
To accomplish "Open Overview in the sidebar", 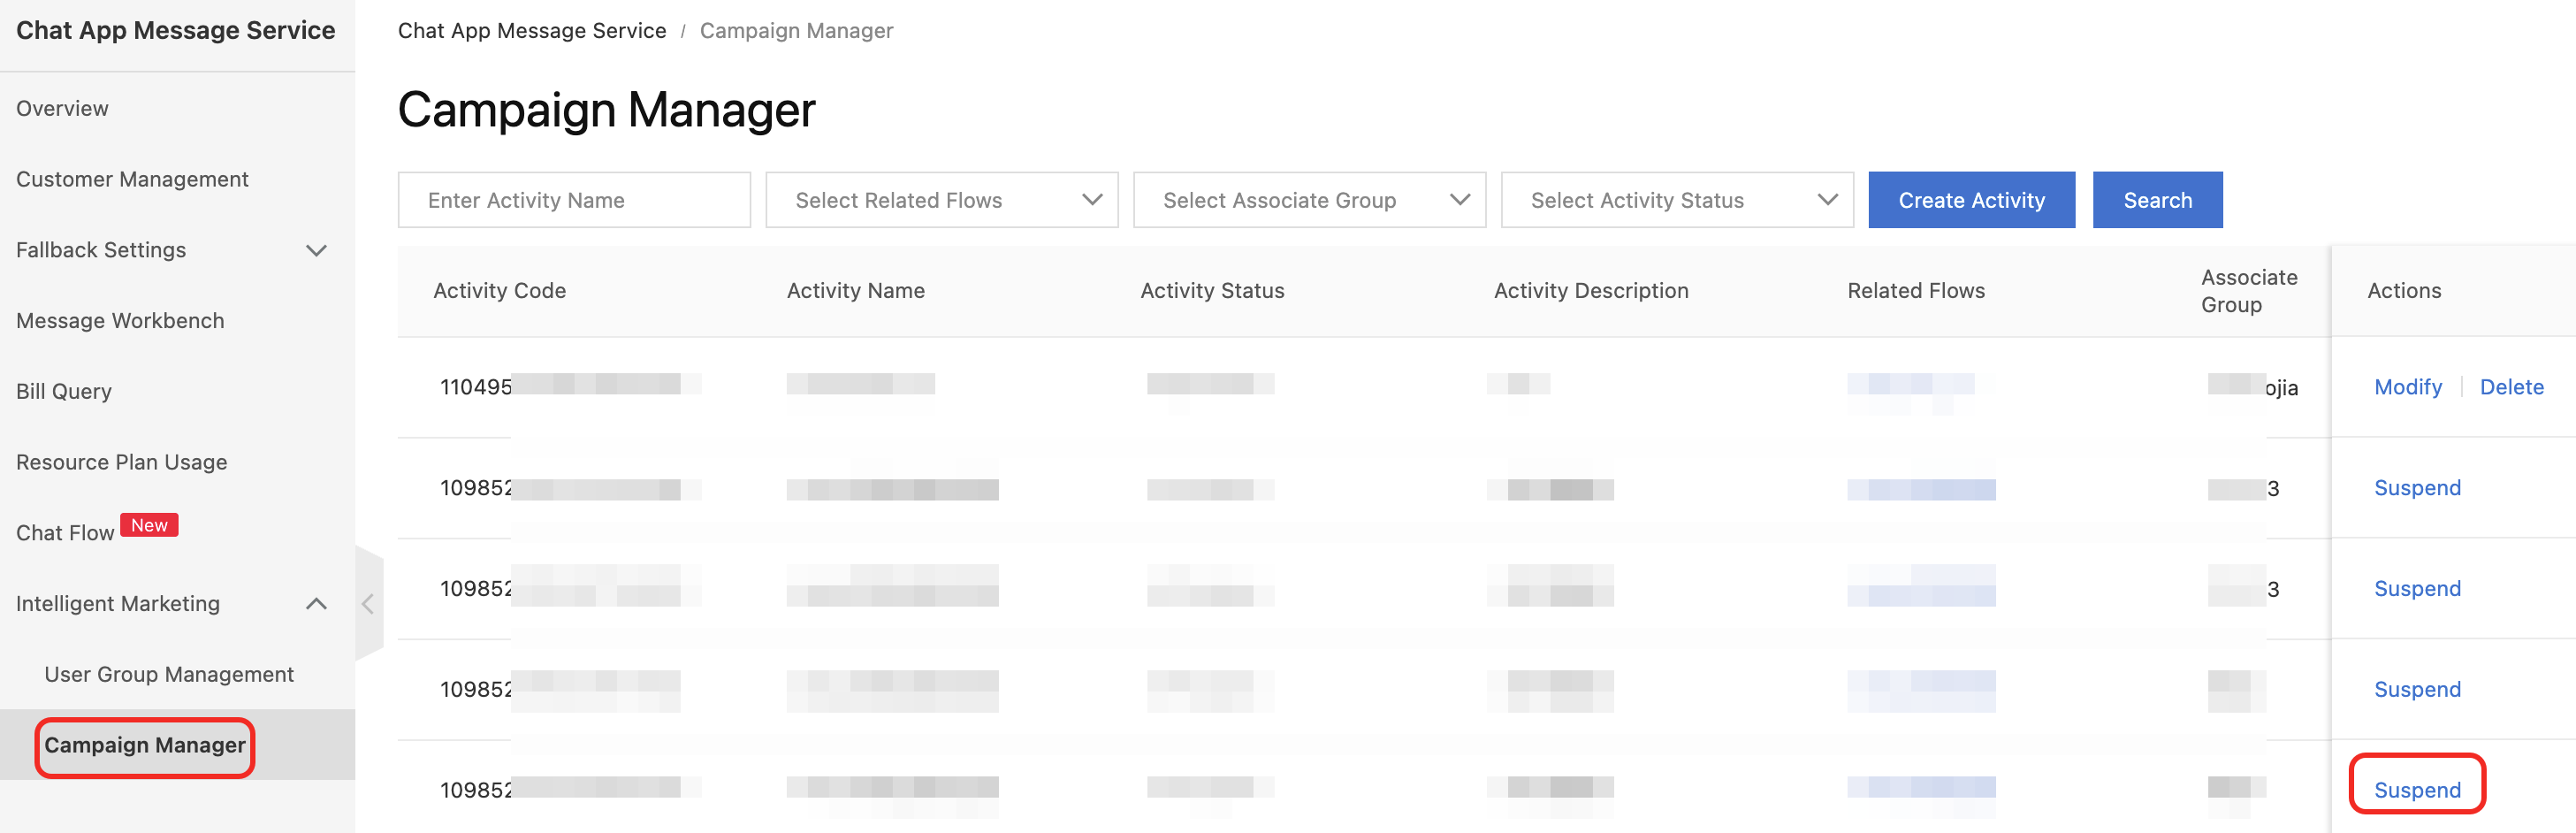I will (62, 108).
